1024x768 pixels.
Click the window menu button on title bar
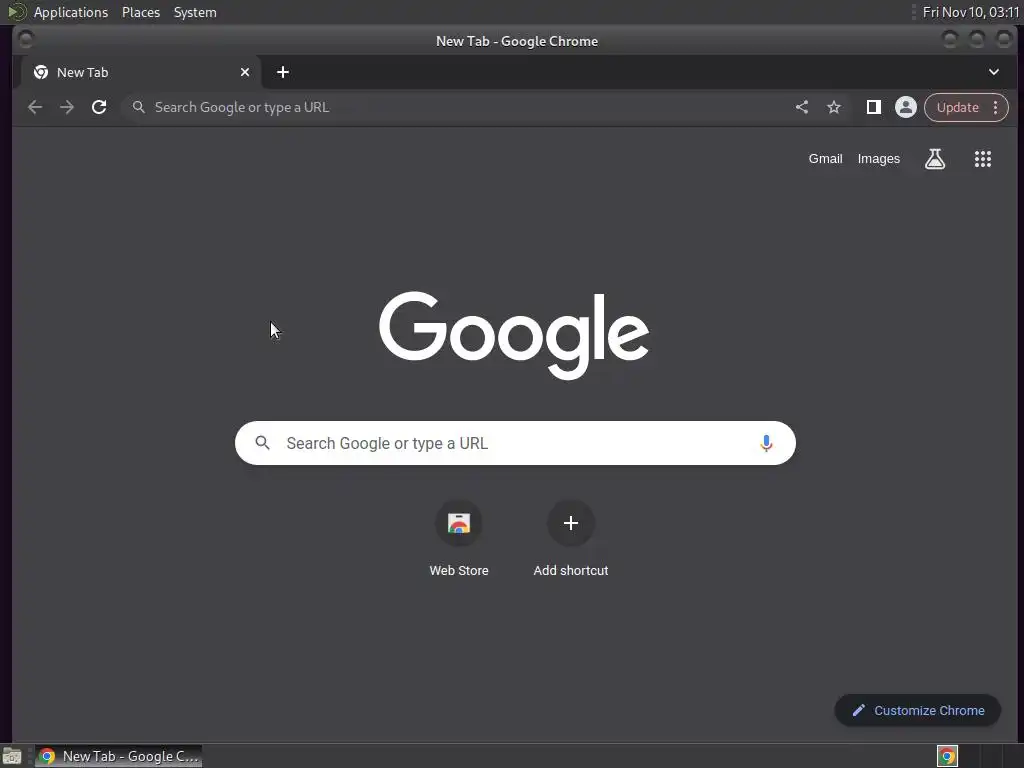click(x=25, y=40)
